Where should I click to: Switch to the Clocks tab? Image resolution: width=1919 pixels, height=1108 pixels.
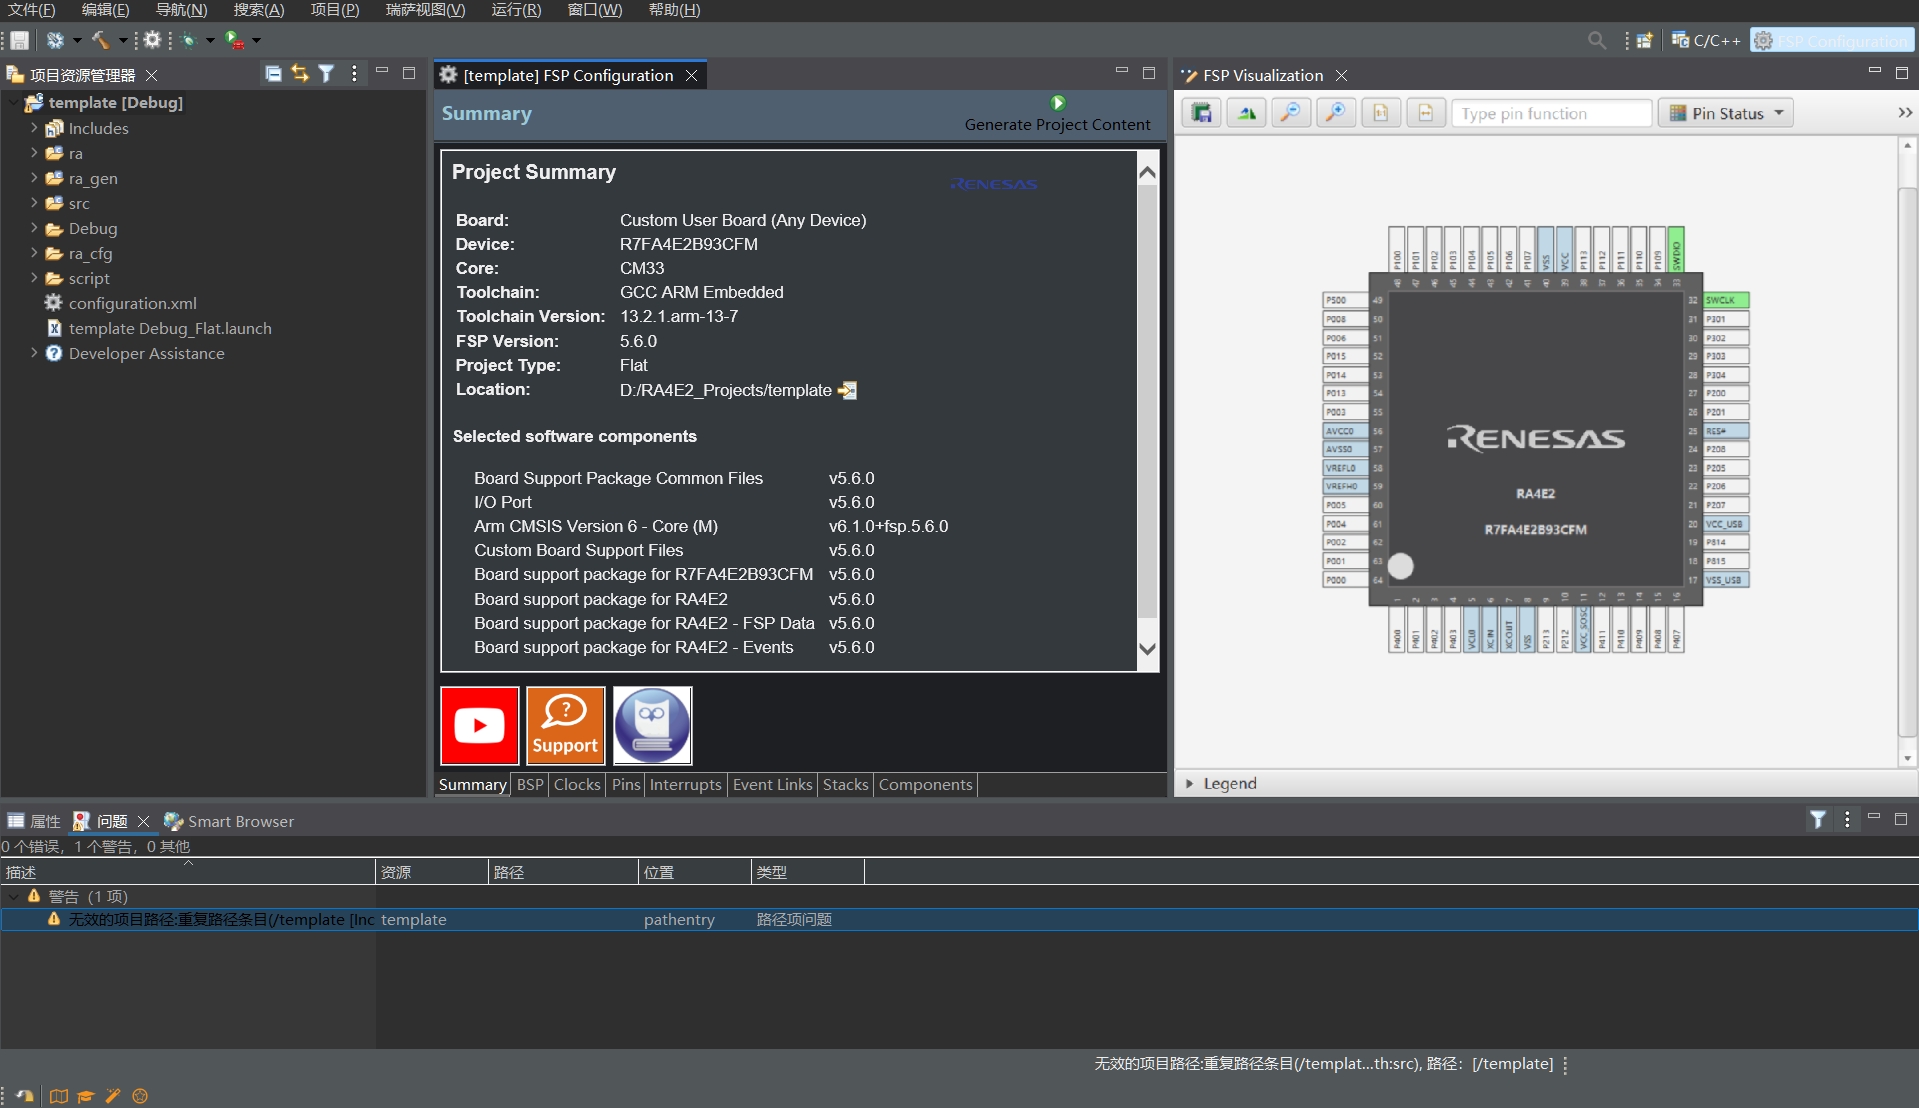coord(577,784)
